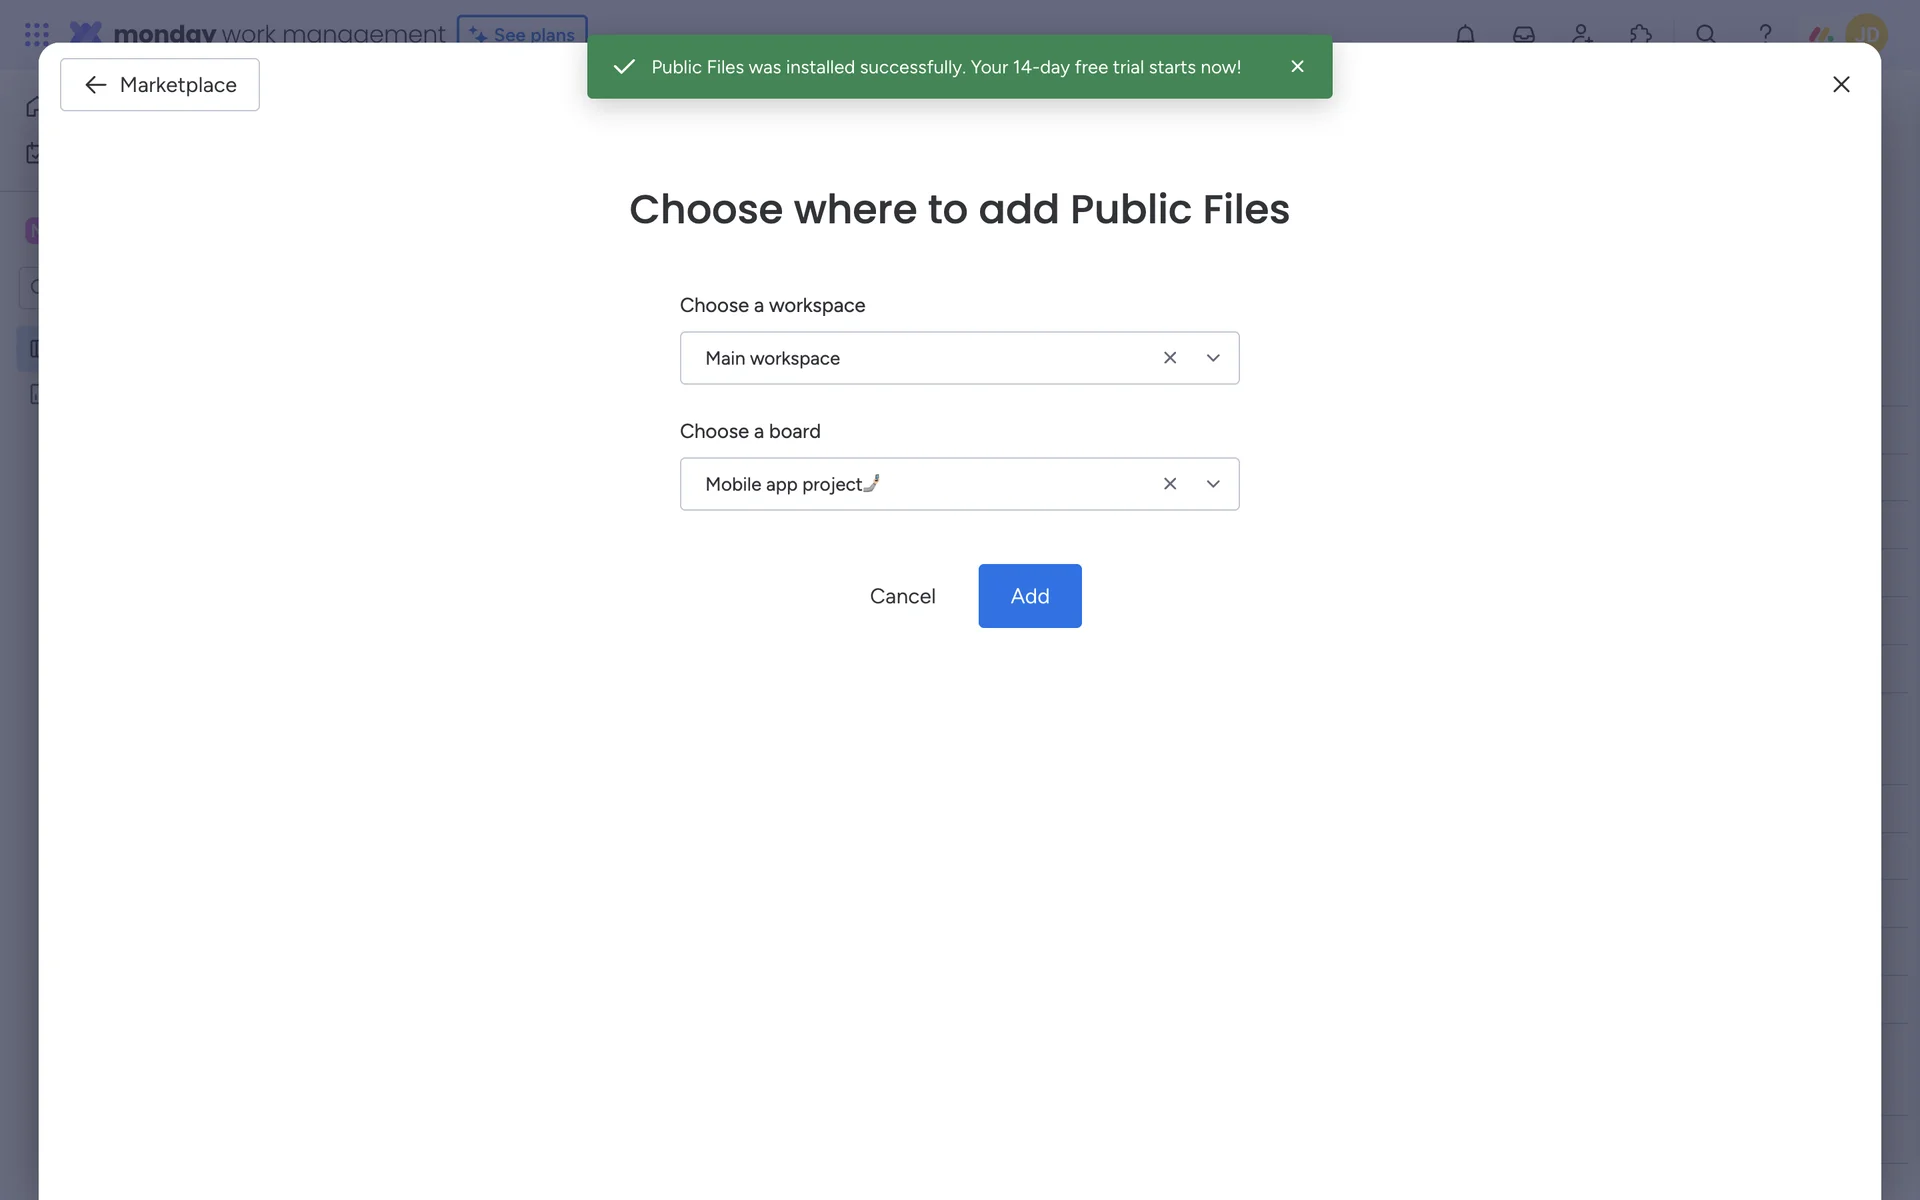This screenshot has height=1200, width=1920.
Task: Clear the Mobile app project selection
Action: click(x=1169, y=484)
